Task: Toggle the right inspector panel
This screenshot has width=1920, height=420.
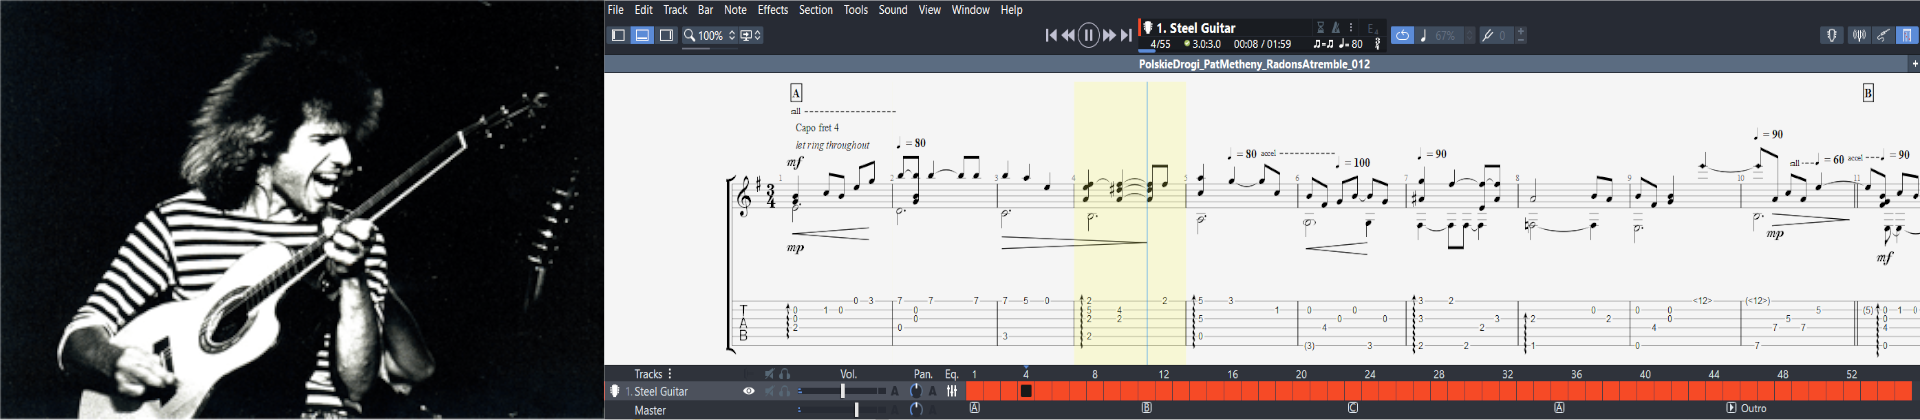Action: click(666, 35)
